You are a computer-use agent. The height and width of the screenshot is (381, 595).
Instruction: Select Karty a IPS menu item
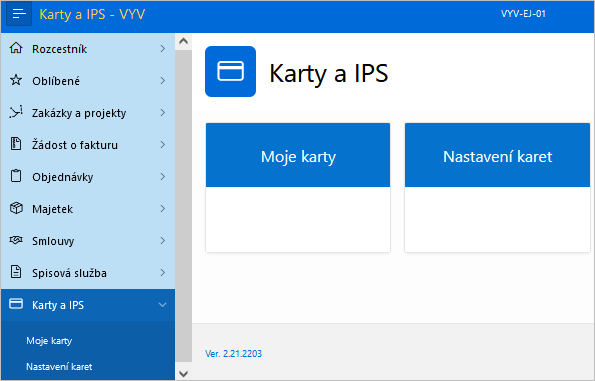[88, 305]
